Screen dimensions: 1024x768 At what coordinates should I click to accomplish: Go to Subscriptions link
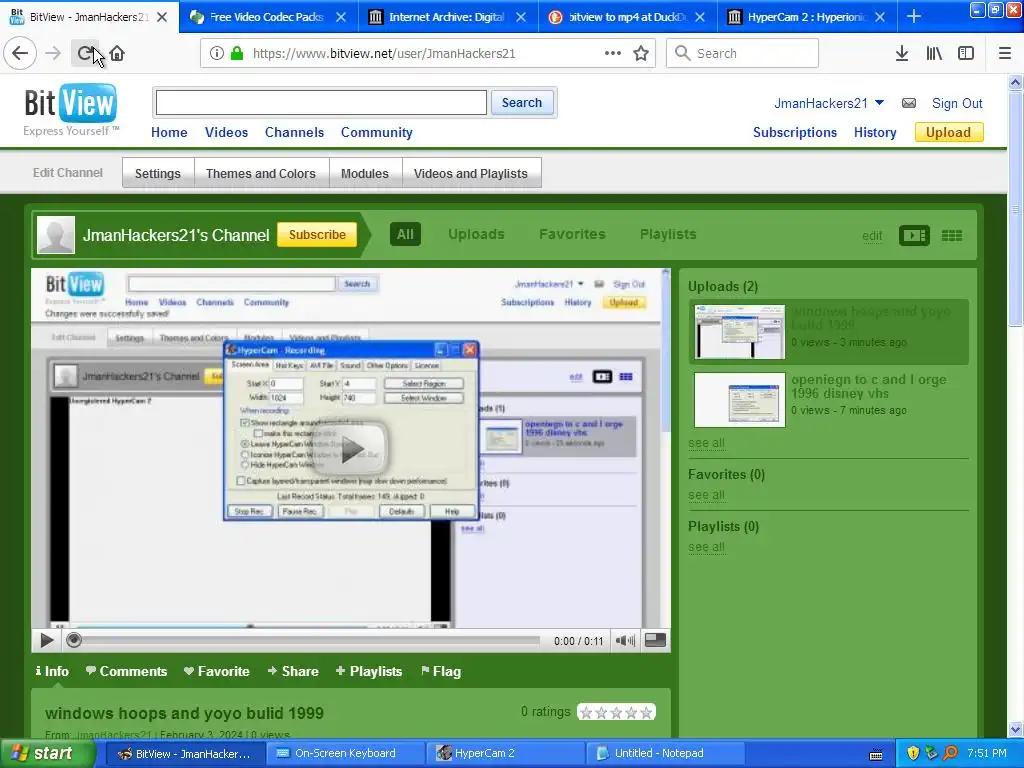tap(795, 132)
